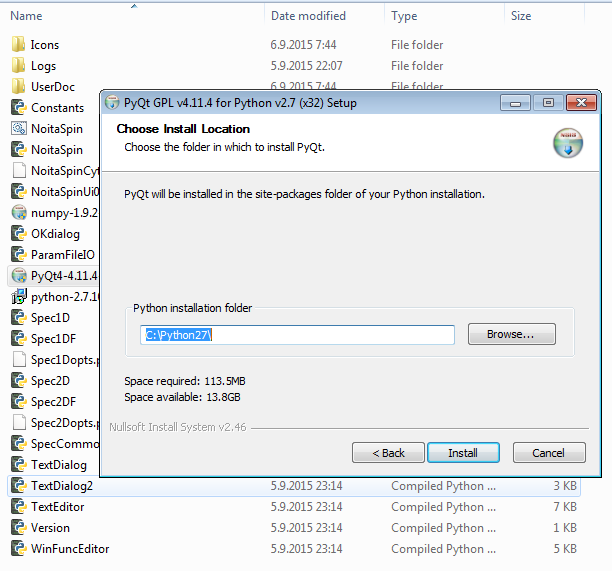Browse for Python installation folder
The height and width of the screenshot is (571, 612).
click(x=511, y=334)
